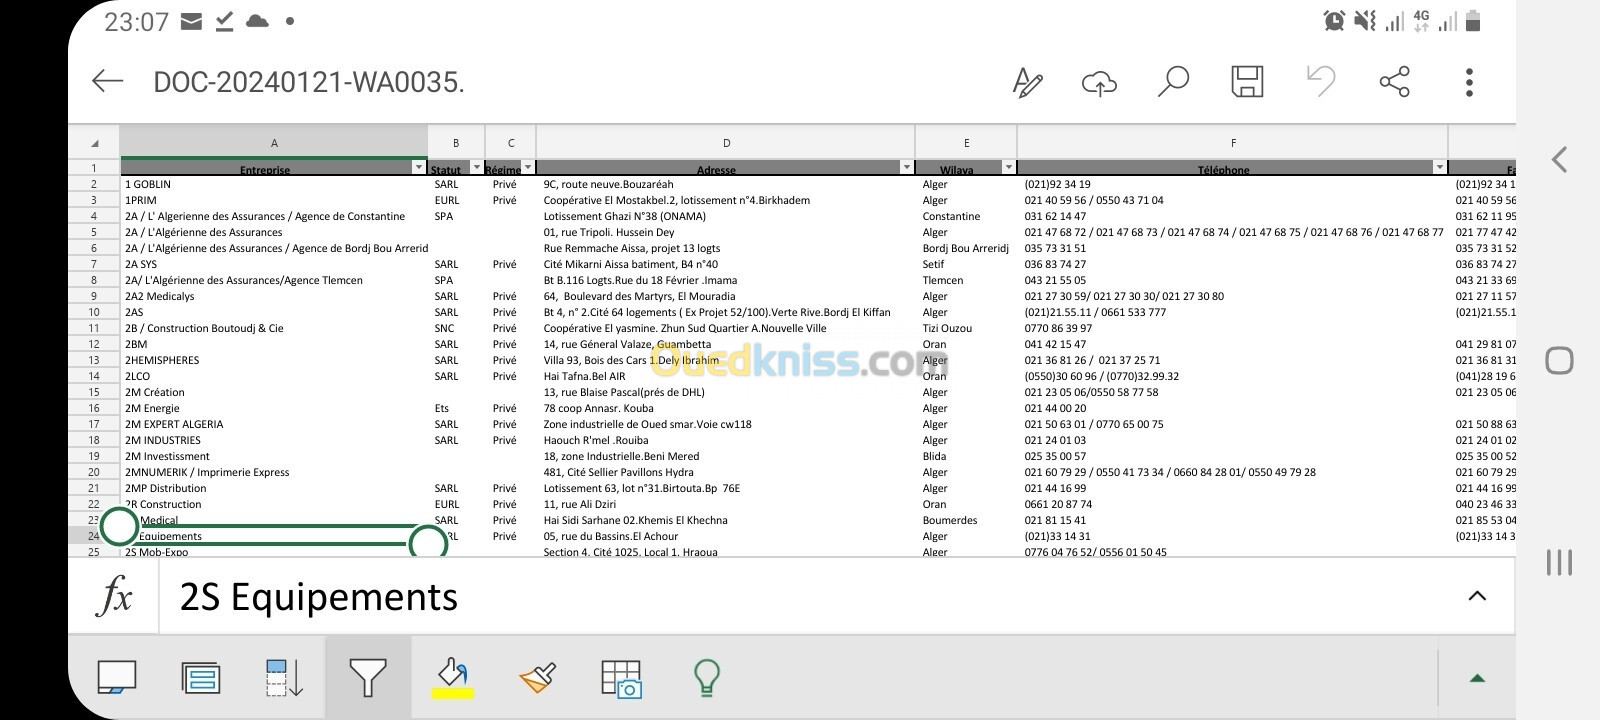
Task: Tap the document title DOC-20240121-WA0035
Action: click(309, 82)
